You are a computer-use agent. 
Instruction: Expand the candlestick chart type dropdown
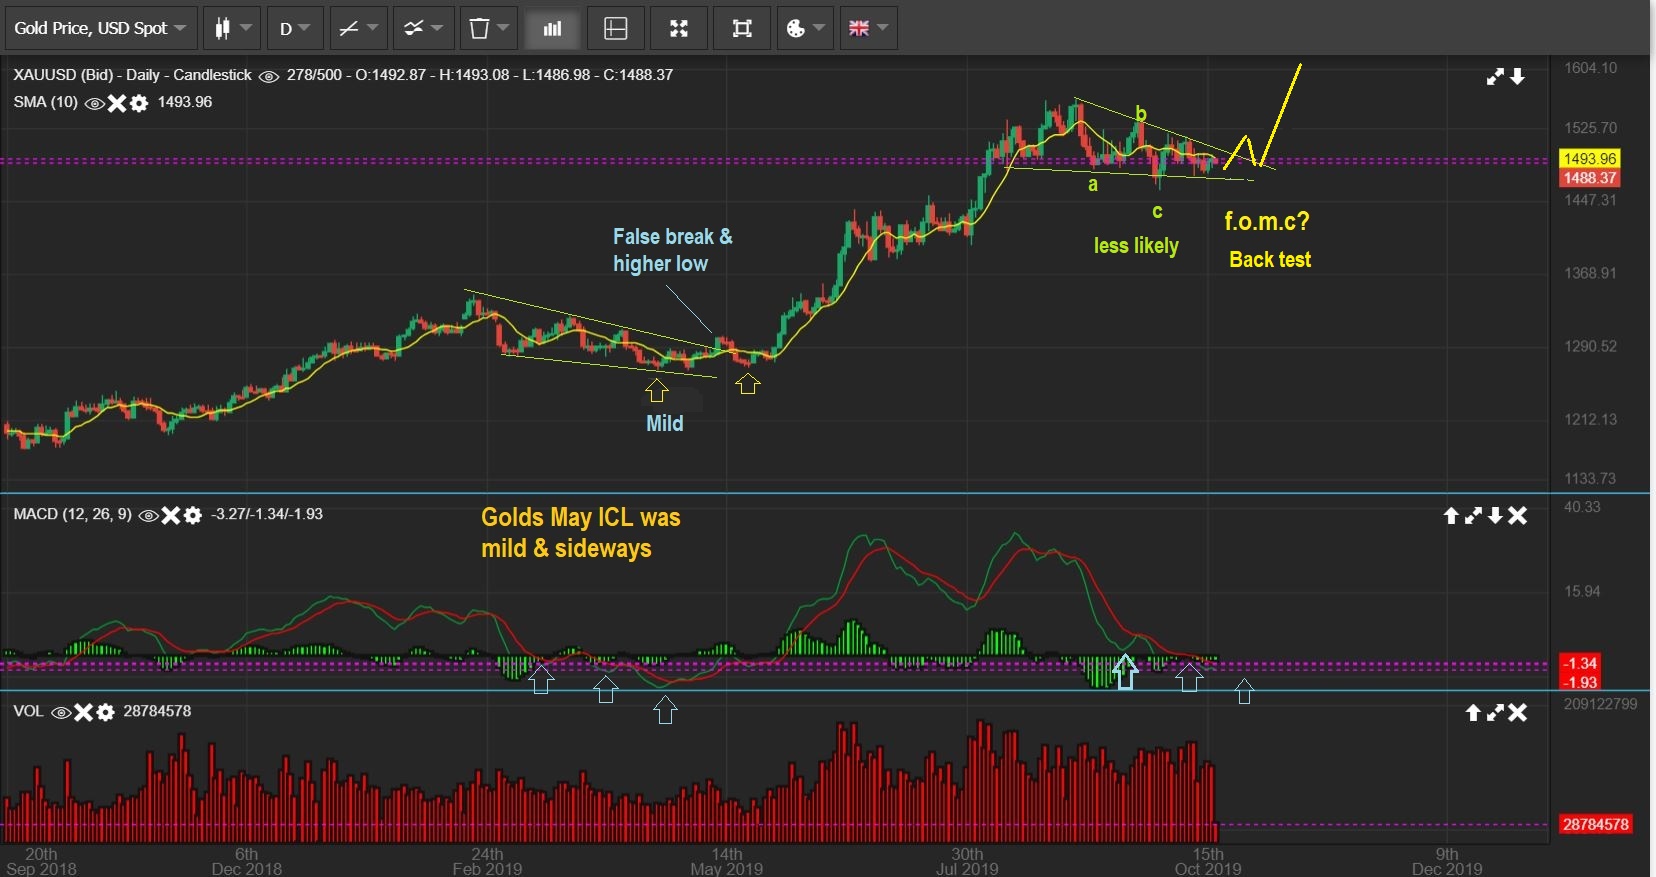[232, 28]
